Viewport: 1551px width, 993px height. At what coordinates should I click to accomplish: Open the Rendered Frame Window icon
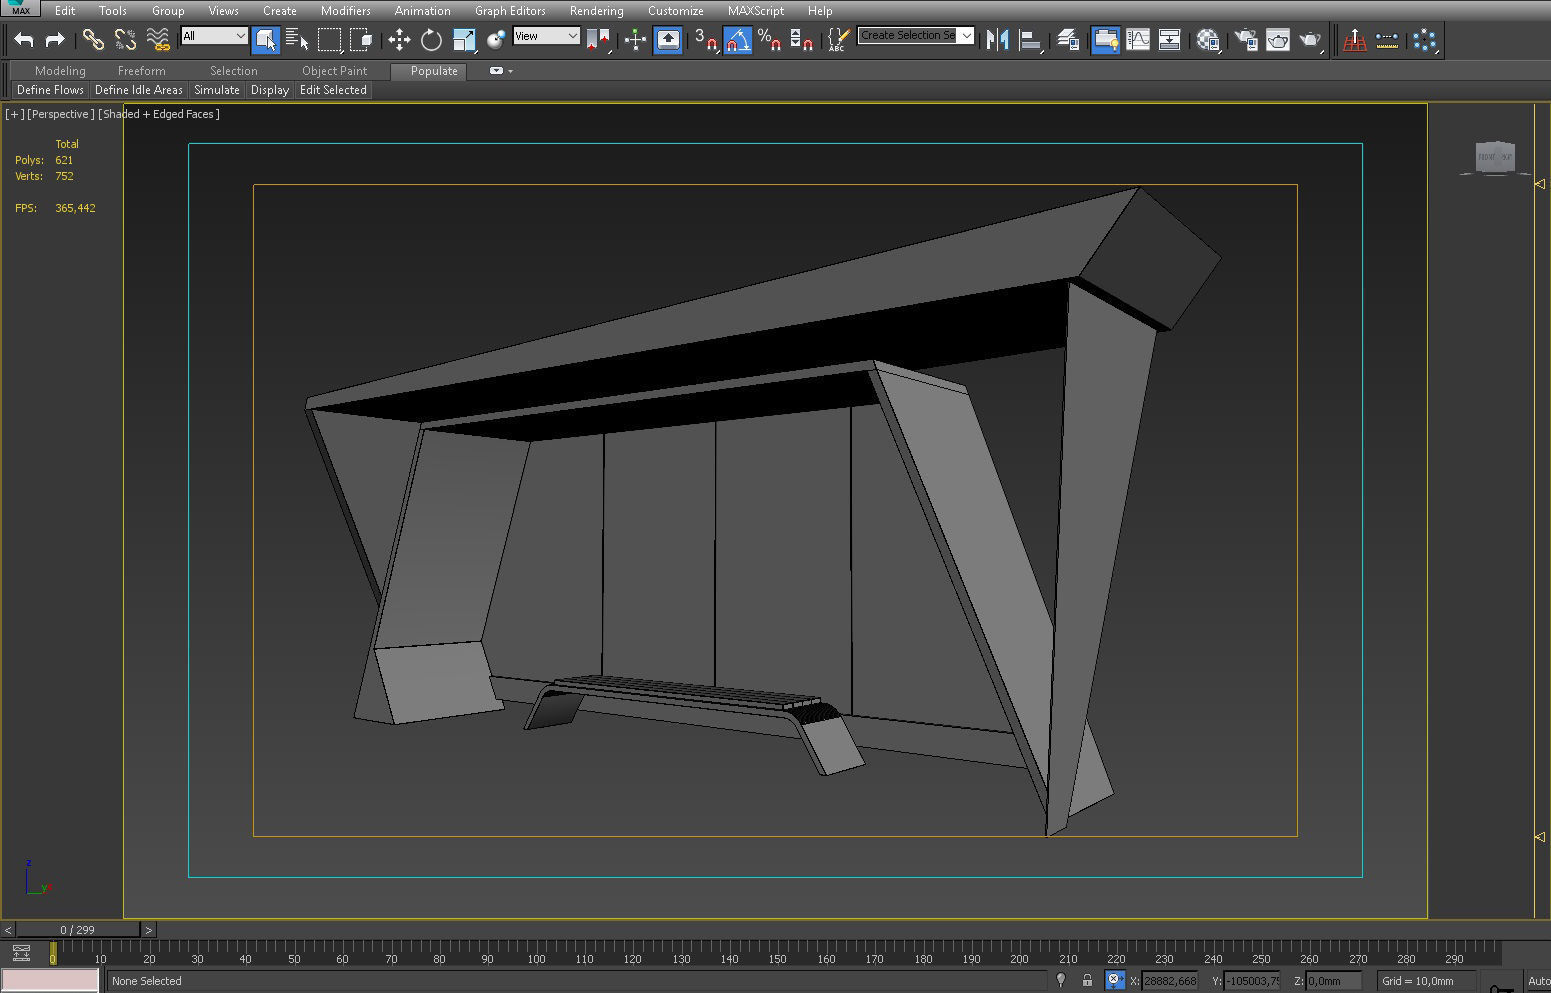1278,40
